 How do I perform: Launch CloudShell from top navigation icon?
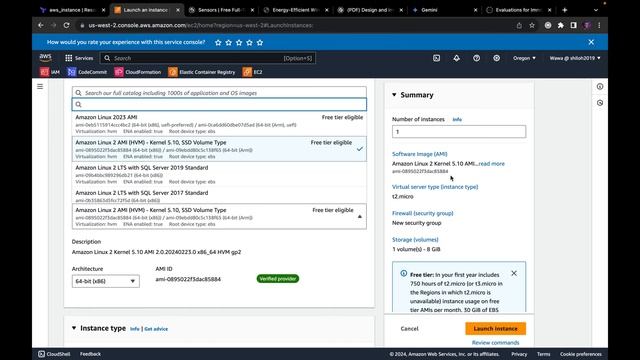tap(436, 58)
